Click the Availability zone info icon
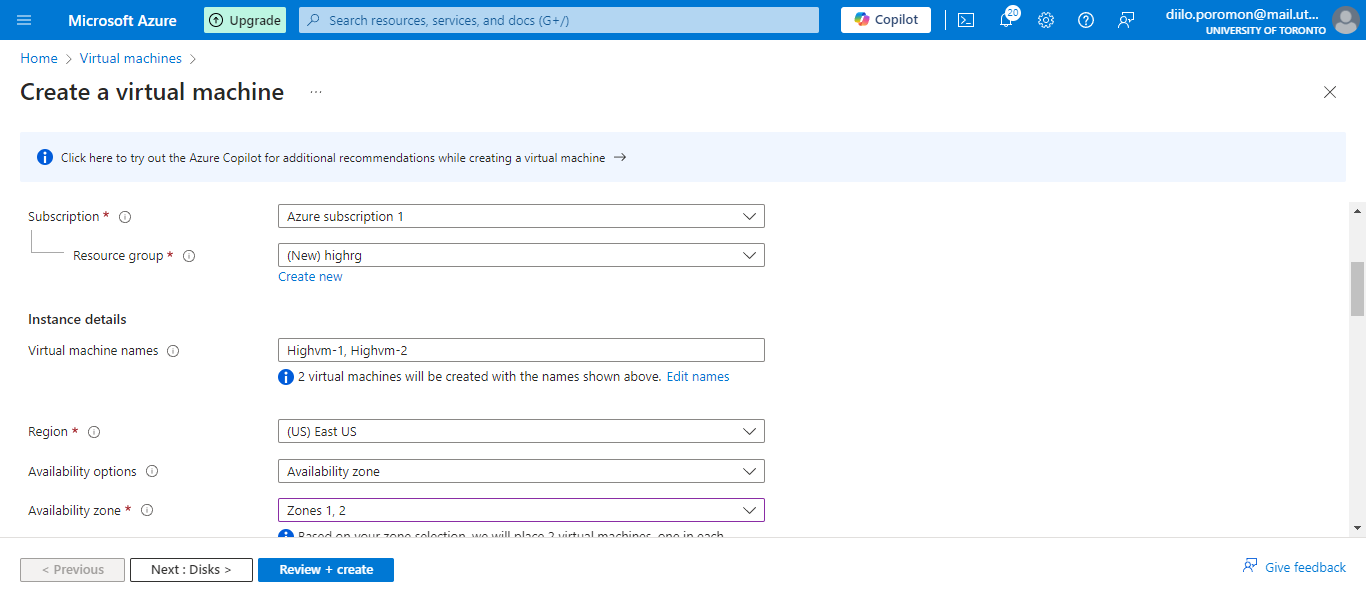The width and height of the screenshot is (1366, 607). point(146,510)
